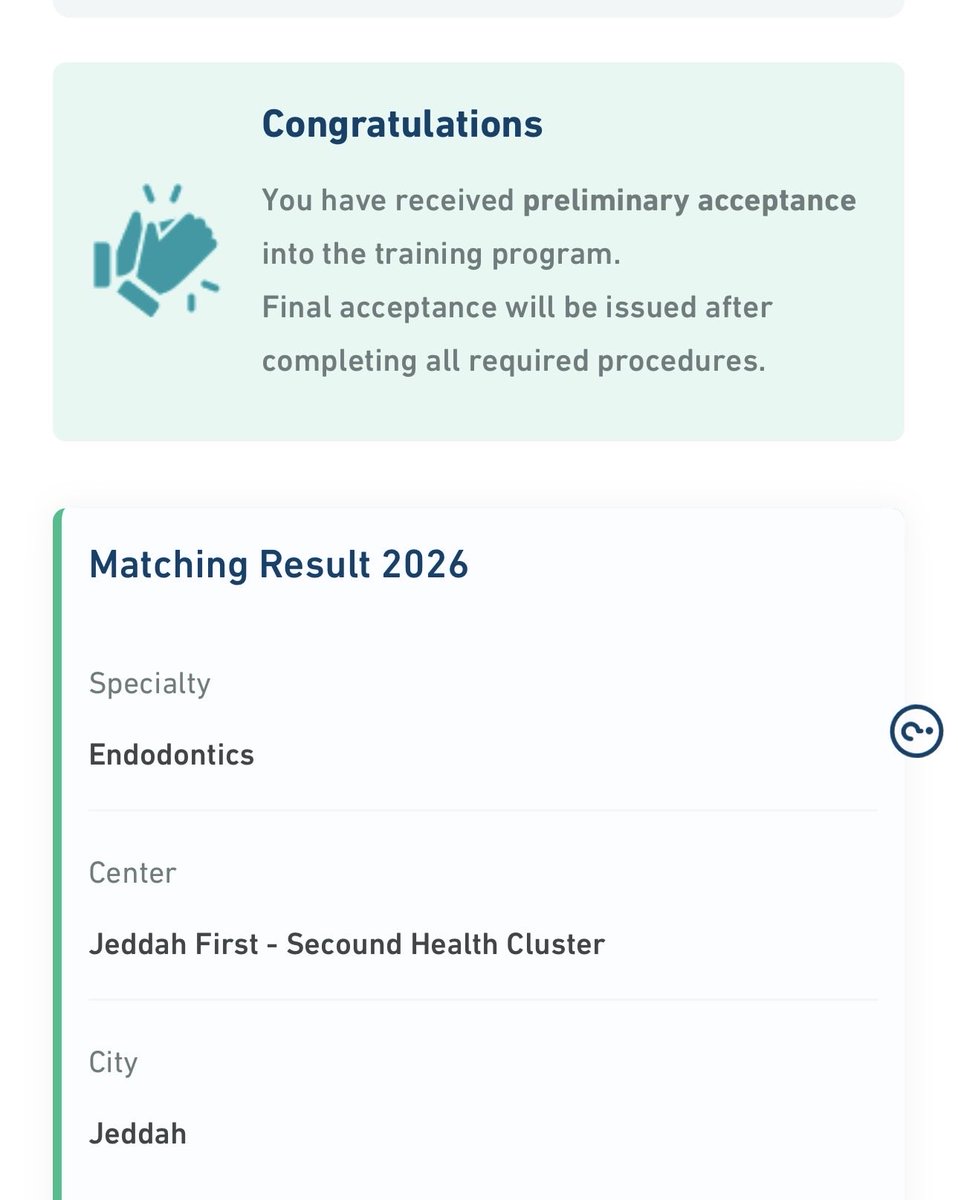The height and width of the screenshot is (1200, 958).
Task: Click 'into the training program' sentence
Action: click(441, 254)
